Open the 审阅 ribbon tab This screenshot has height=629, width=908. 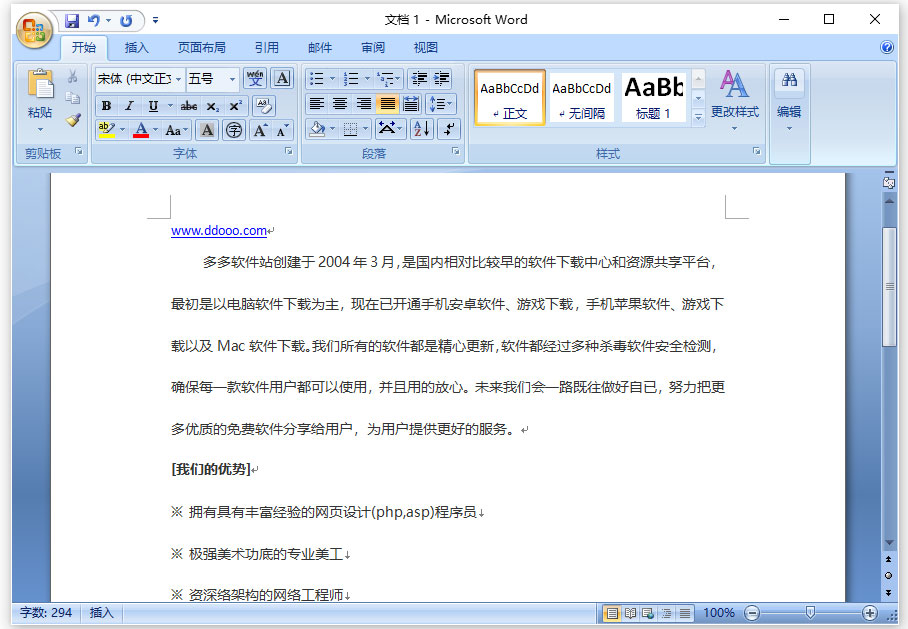click(x=372, y=45)
